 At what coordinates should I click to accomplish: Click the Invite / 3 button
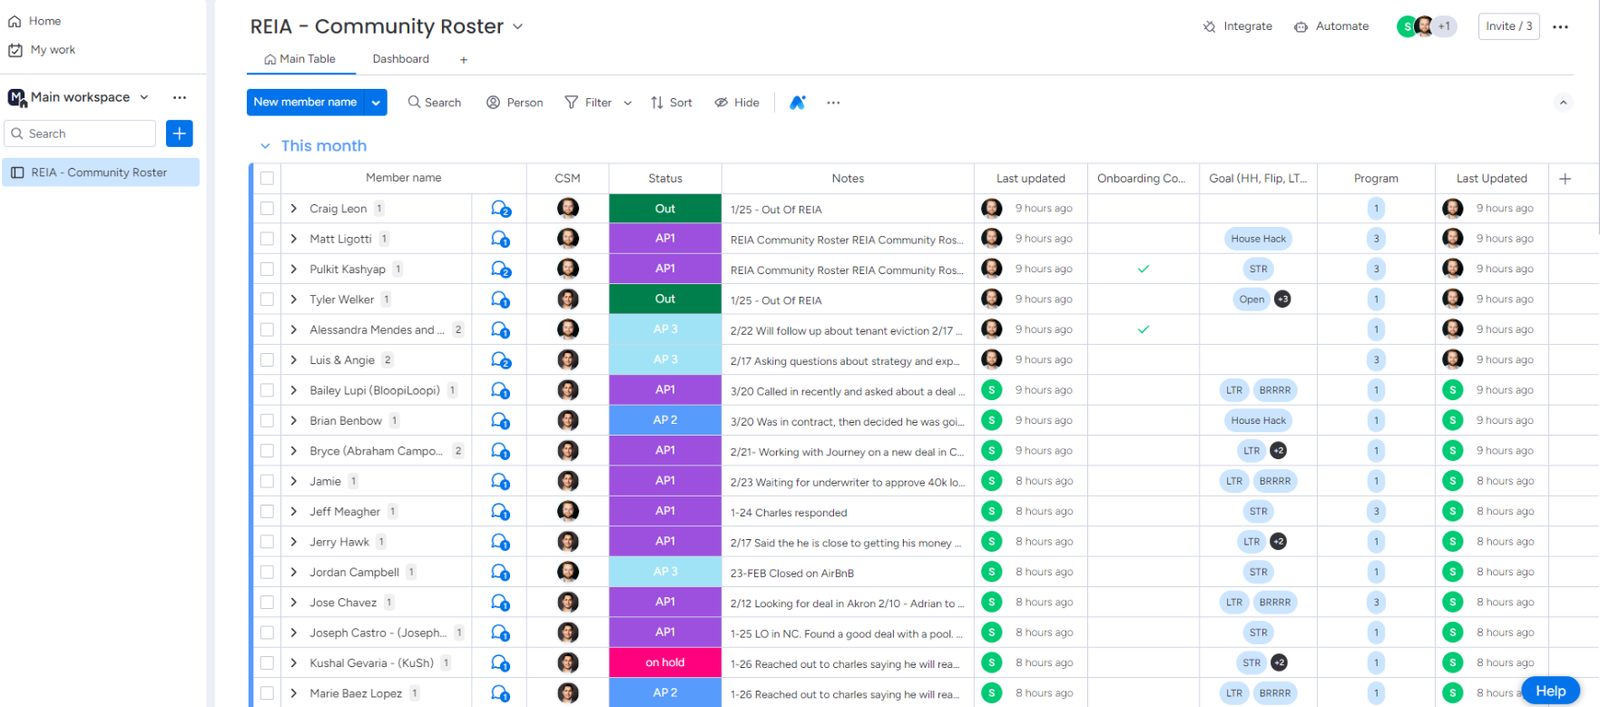click(1508, 27)
